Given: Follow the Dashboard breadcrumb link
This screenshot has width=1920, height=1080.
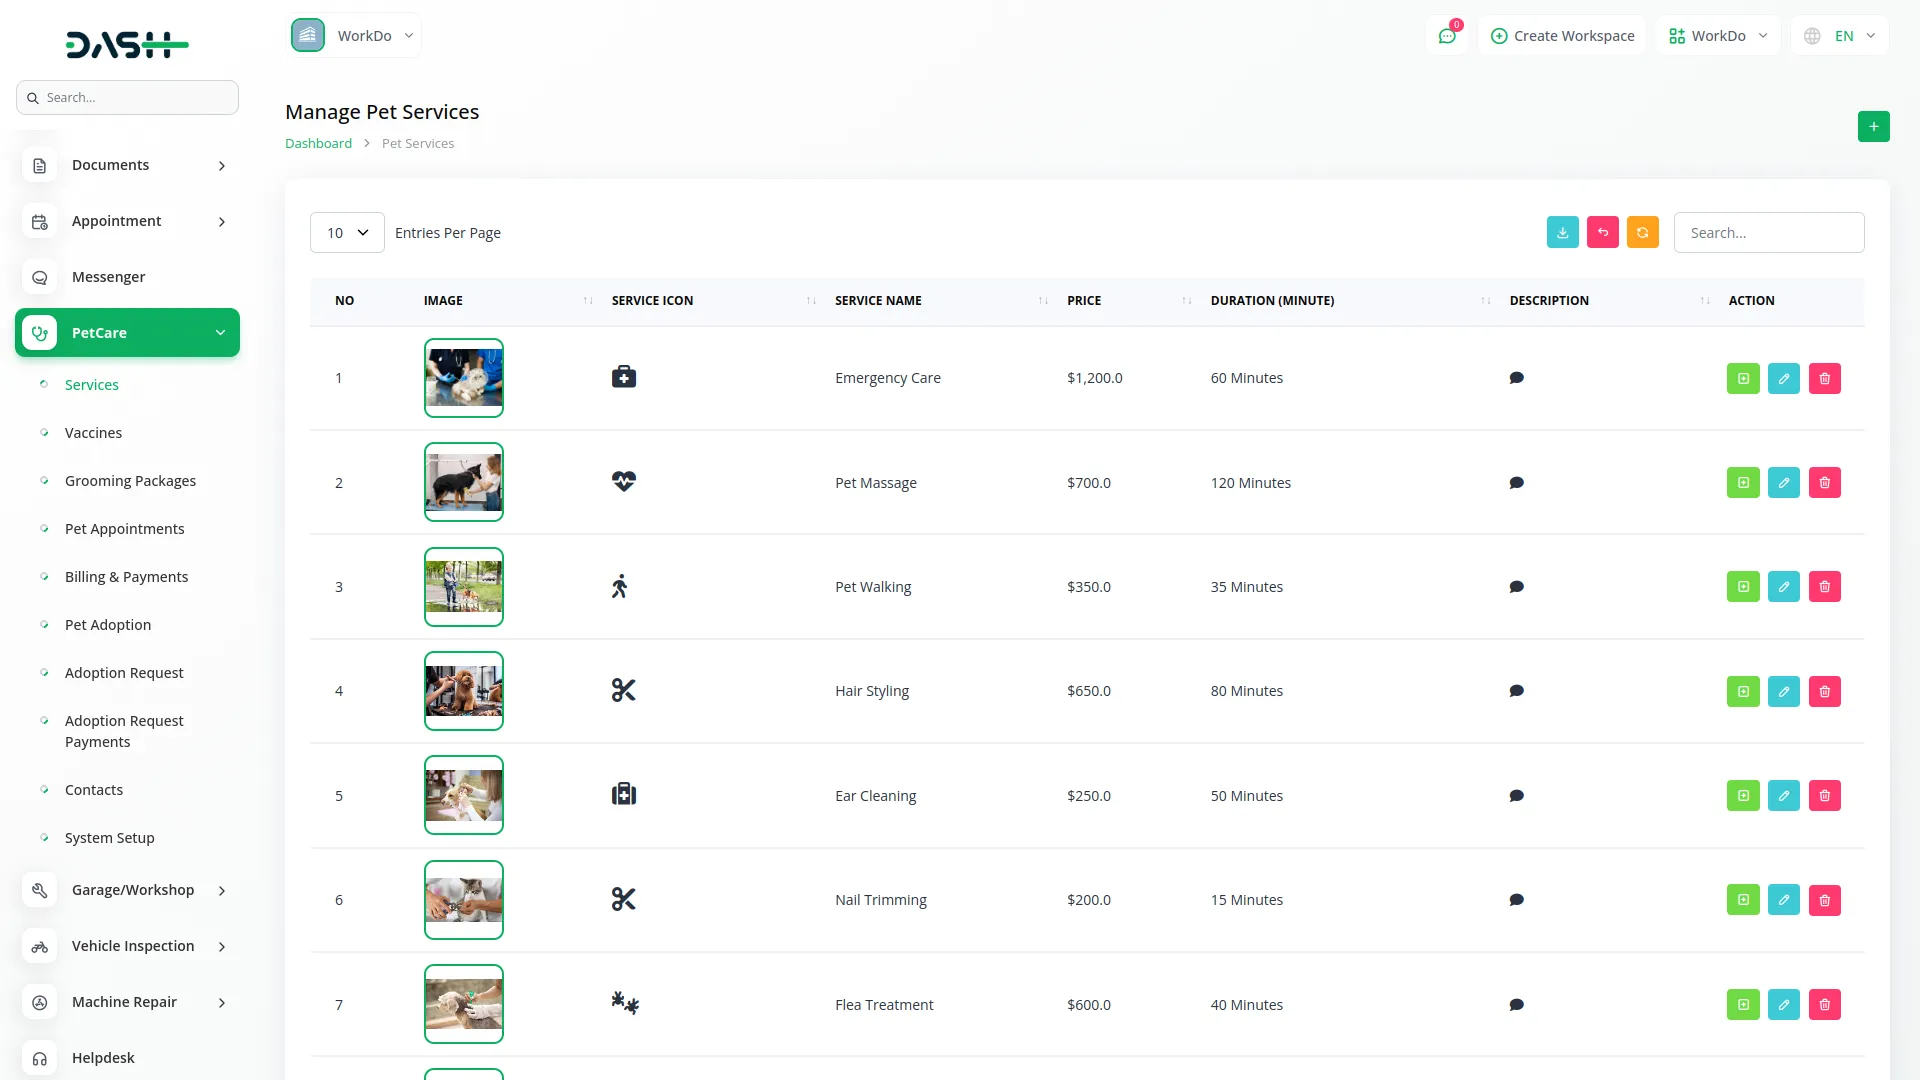Looking at the screenshot, I should tap(318, 144).
